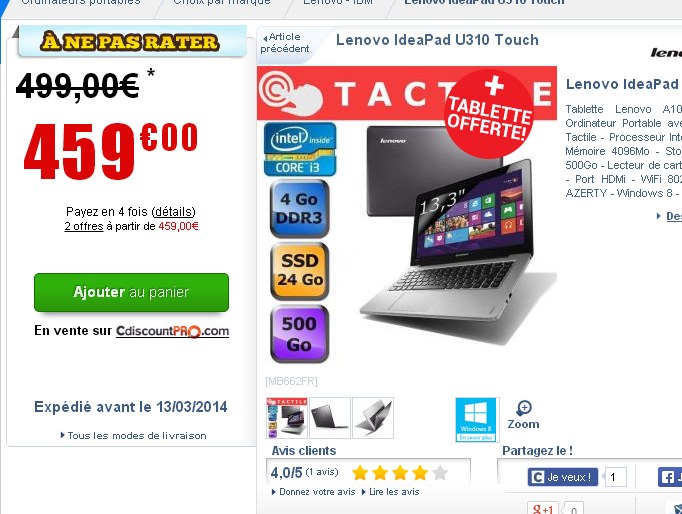Click the Google +1 button
The height and width of the screenshot is (514, 682).
coord(543,509)
